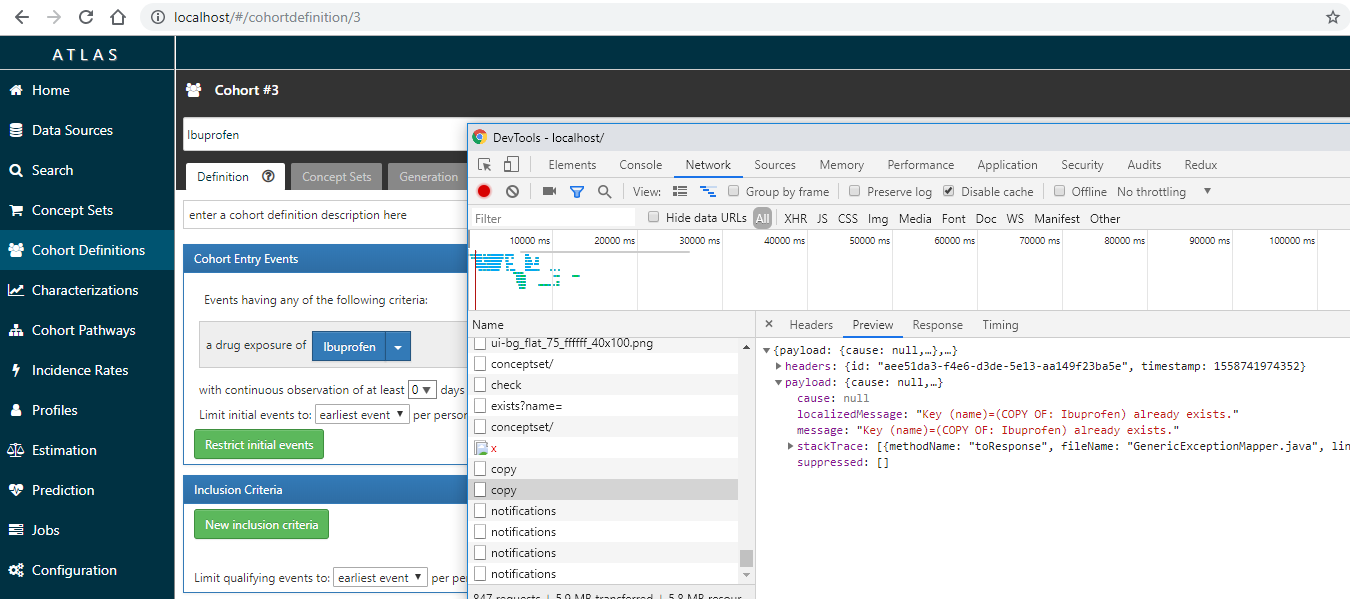The height and width of the screenshot is (599, 1350).
Task: Open Characterizations in sidebar
Action: [87, 290]
